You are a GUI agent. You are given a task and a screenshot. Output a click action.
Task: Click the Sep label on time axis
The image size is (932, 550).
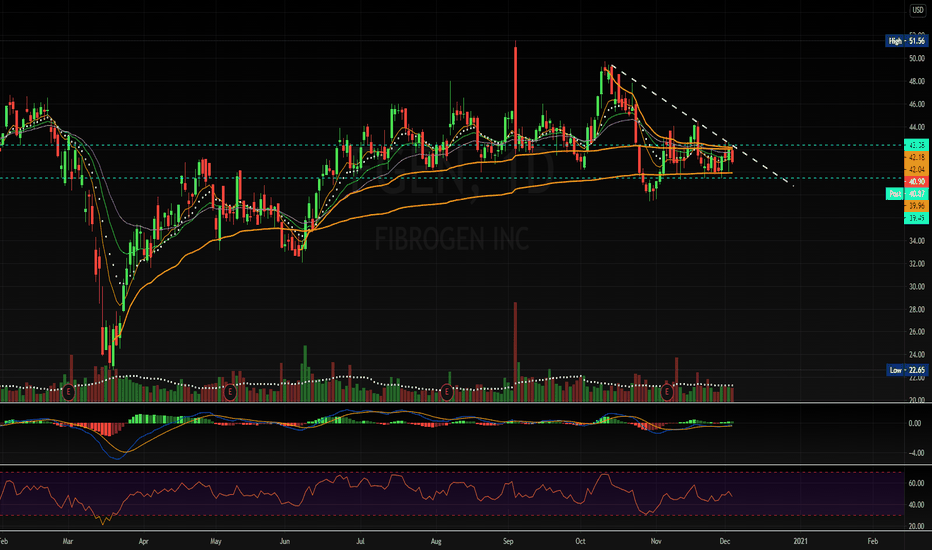pos(508,541)
